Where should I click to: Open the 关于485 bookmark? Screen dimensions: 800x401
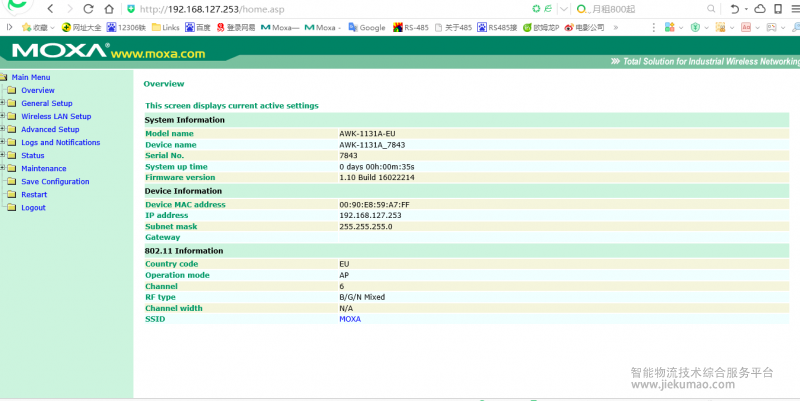point(453,28)
